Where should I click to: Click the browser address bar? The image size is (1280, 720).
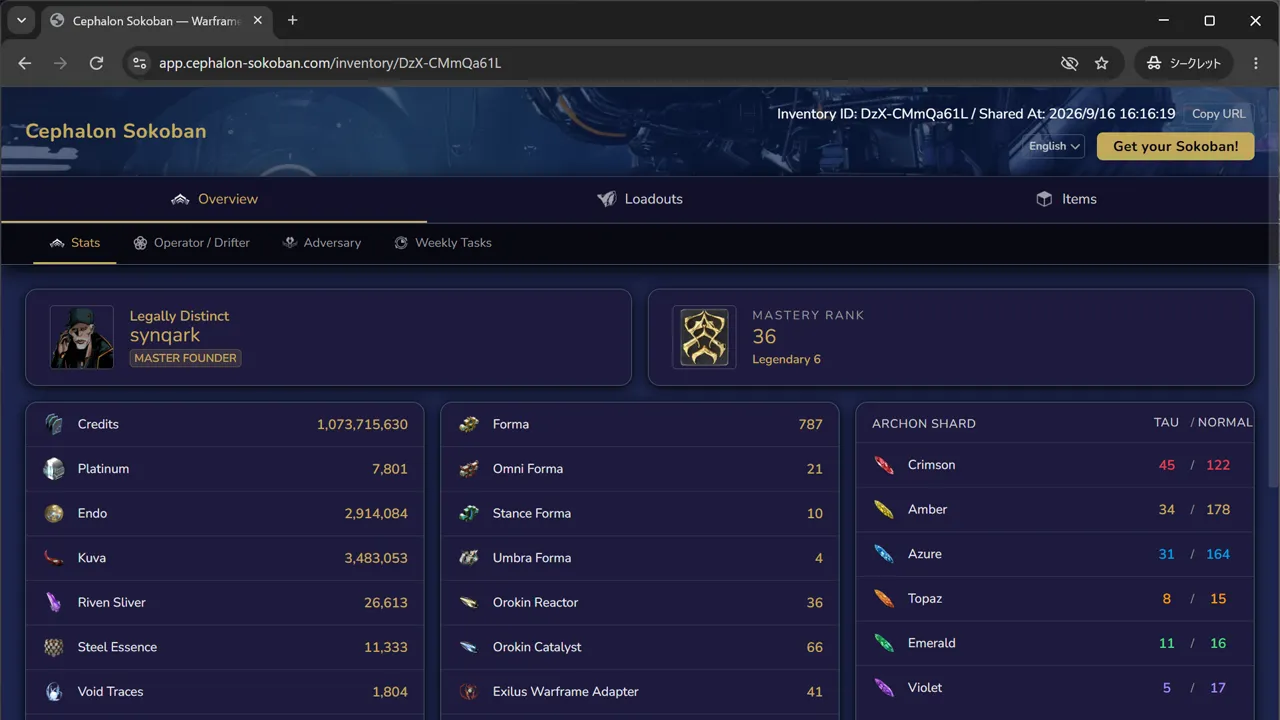pyautogui.click(x=600, y=63)
